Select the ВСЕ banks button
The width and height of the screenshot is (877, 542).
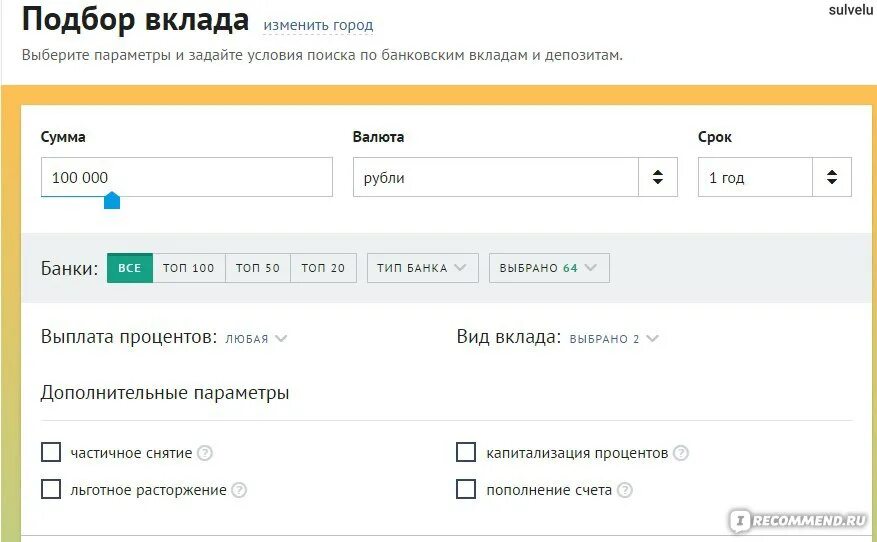click(x=130, y=268)
